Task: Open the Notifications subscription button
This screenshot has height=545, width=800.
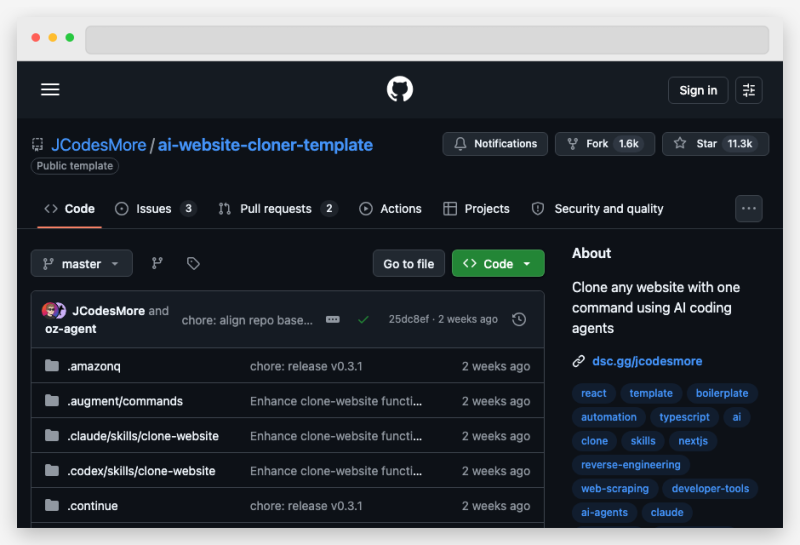Action: (495, 144)
